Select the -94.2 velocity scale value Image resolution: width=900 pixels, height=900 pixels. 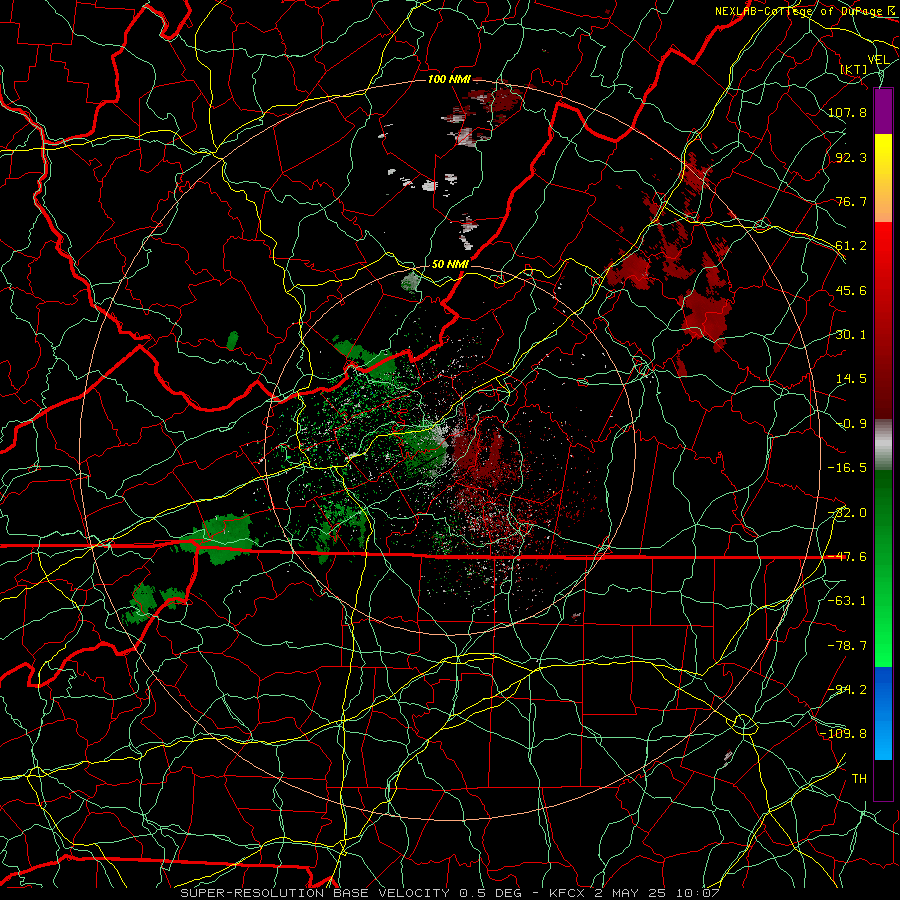tap(847, 690)
